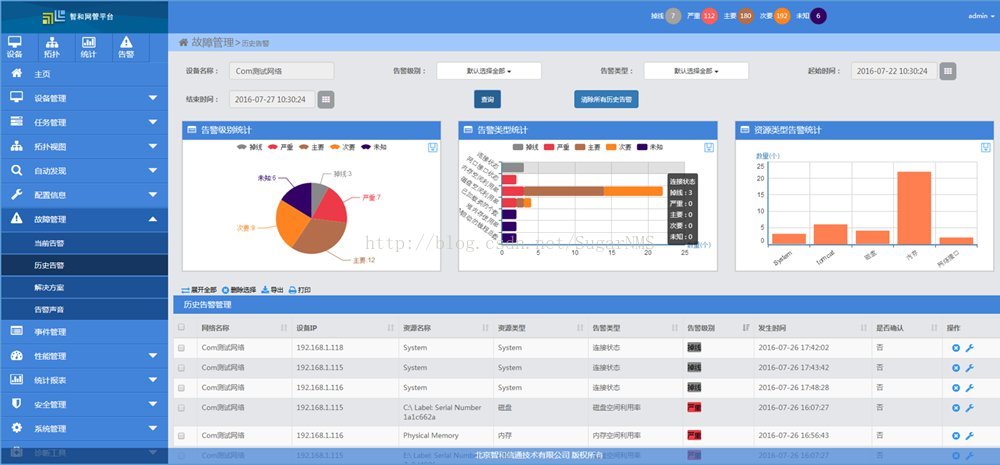This screenshot has width=1000, height=465.
Task: Expand the 设备管理 sidebar menu
Action: tap(84, 98)
